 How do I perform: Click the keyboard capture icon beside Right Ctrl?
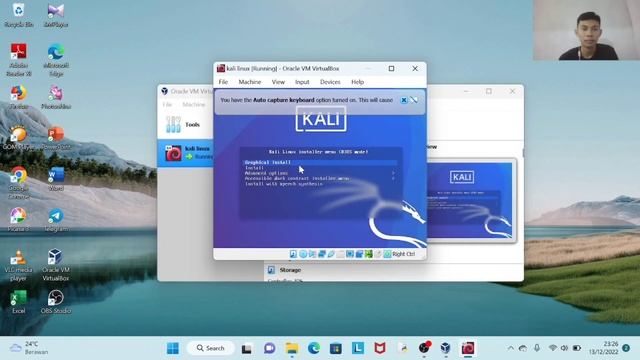[x=387, y=254]
